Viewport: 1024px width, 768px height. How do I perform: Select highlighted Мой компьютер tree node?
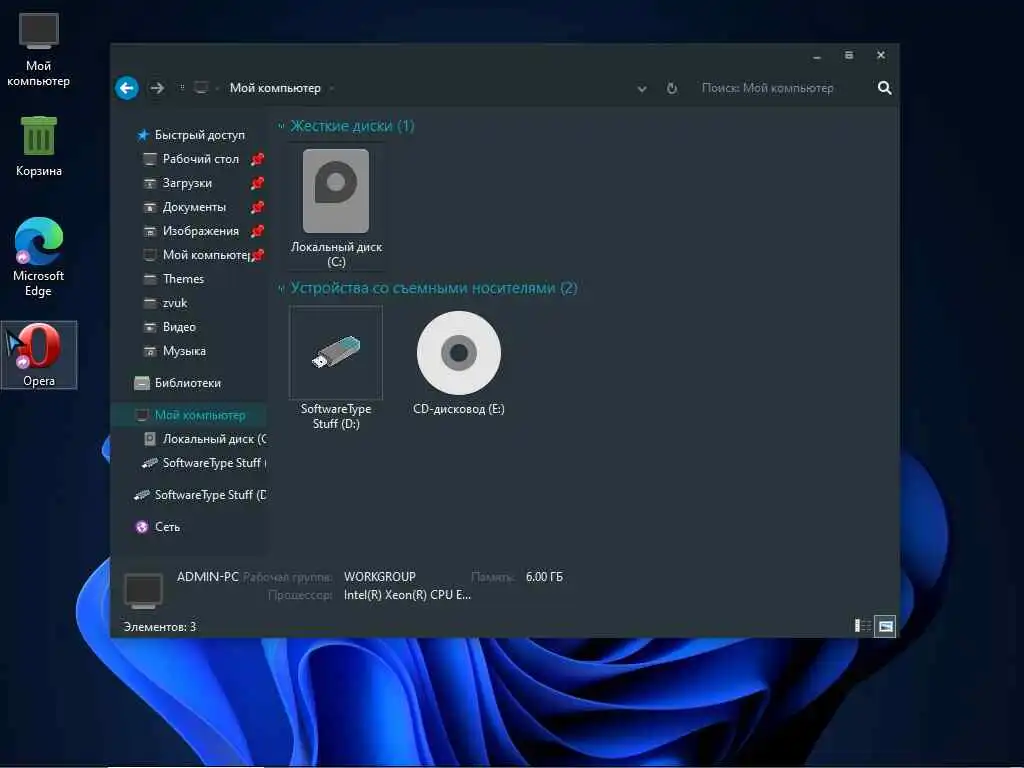point(191,415)
